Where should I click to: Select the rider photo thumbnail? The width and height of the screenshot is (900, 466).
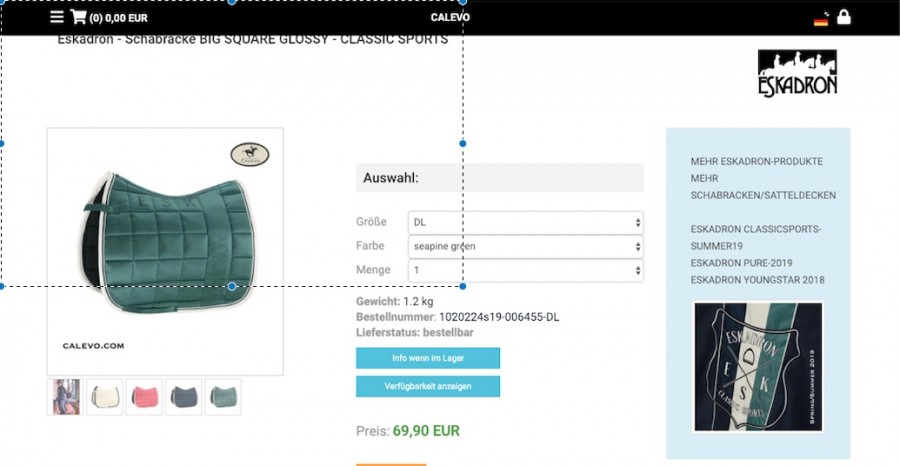point(65,397)
